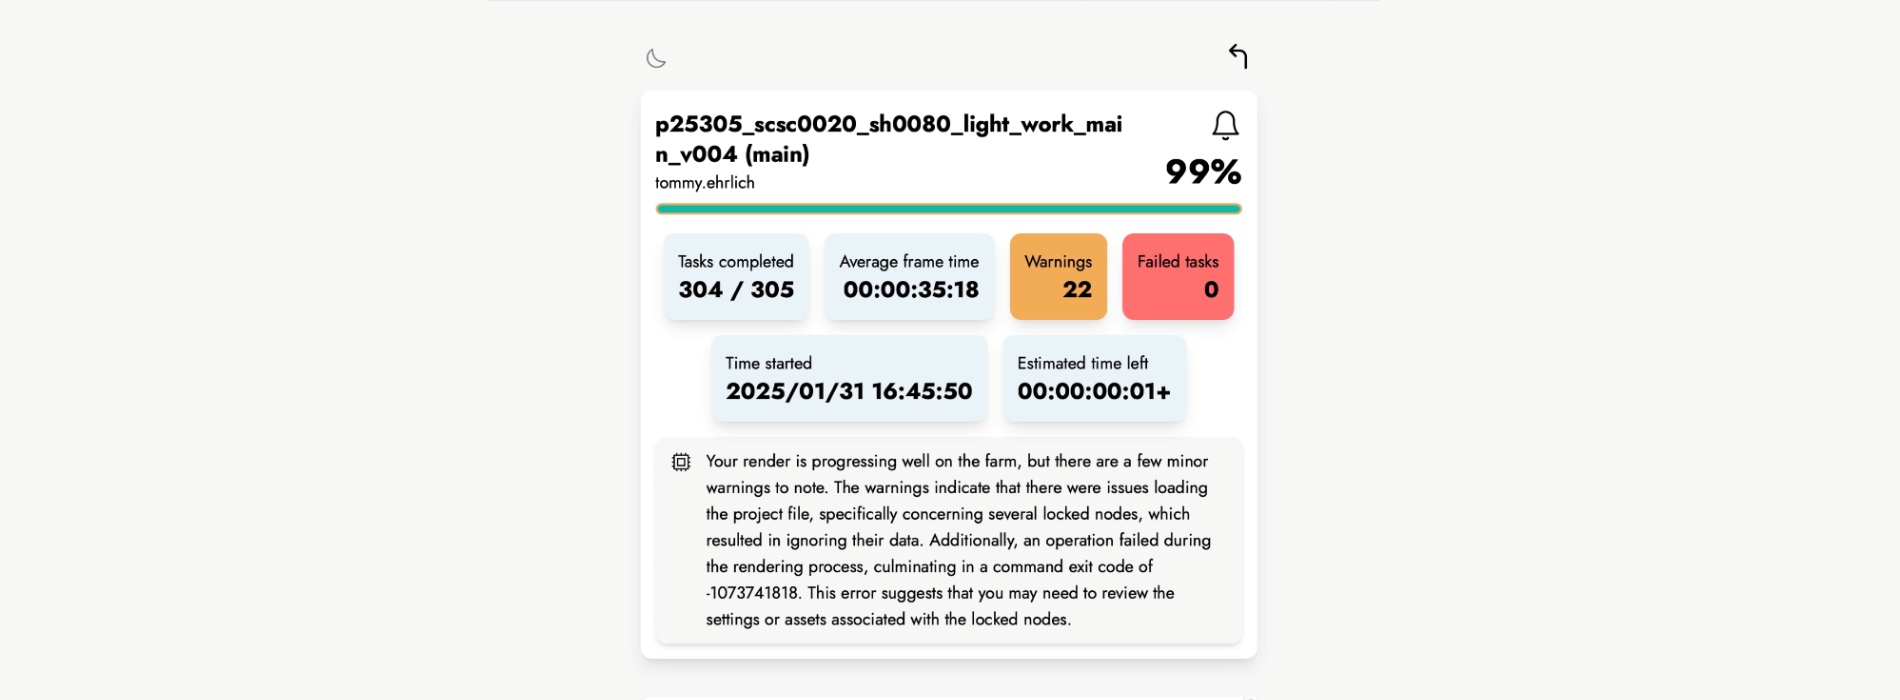
Task: Click the 00:00:00:01+ remaining time value
Action: point(1093,392)
